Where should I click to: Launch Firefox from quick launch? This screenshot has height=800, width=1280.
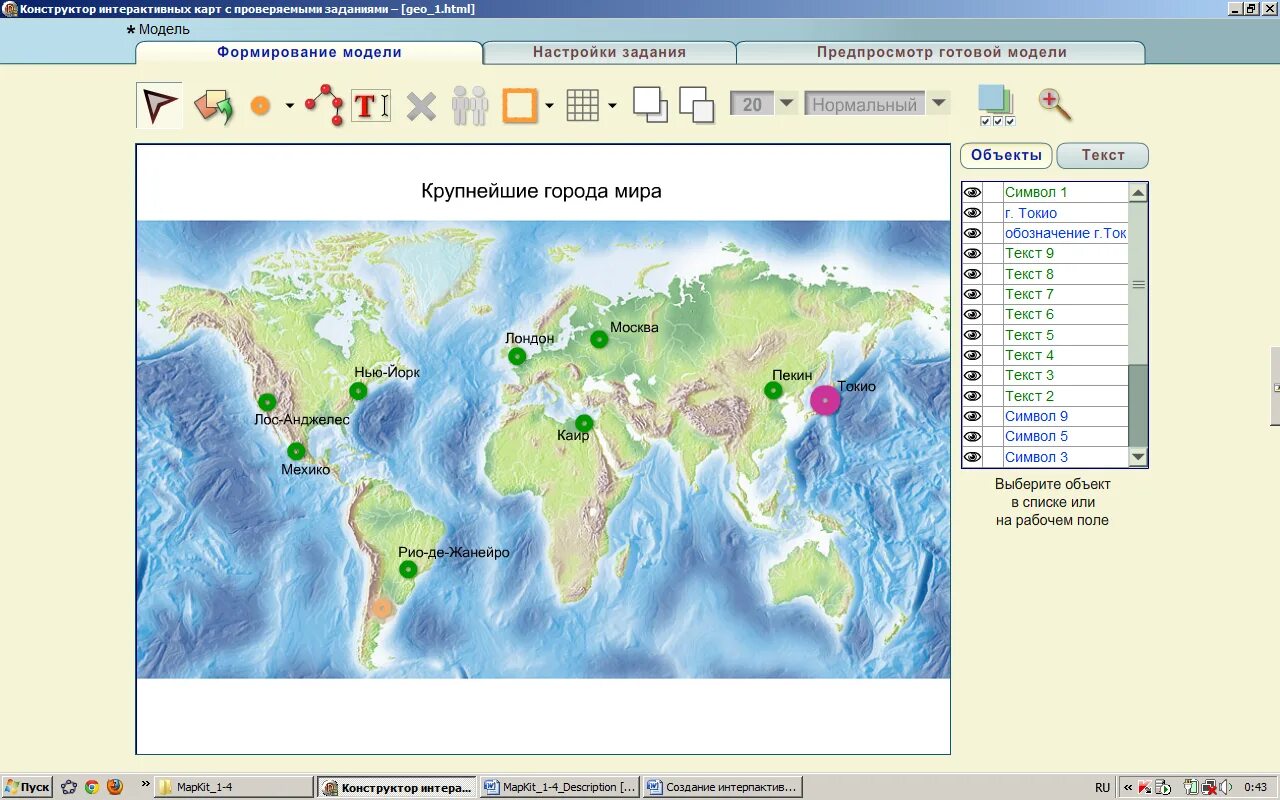click(114, 787)
